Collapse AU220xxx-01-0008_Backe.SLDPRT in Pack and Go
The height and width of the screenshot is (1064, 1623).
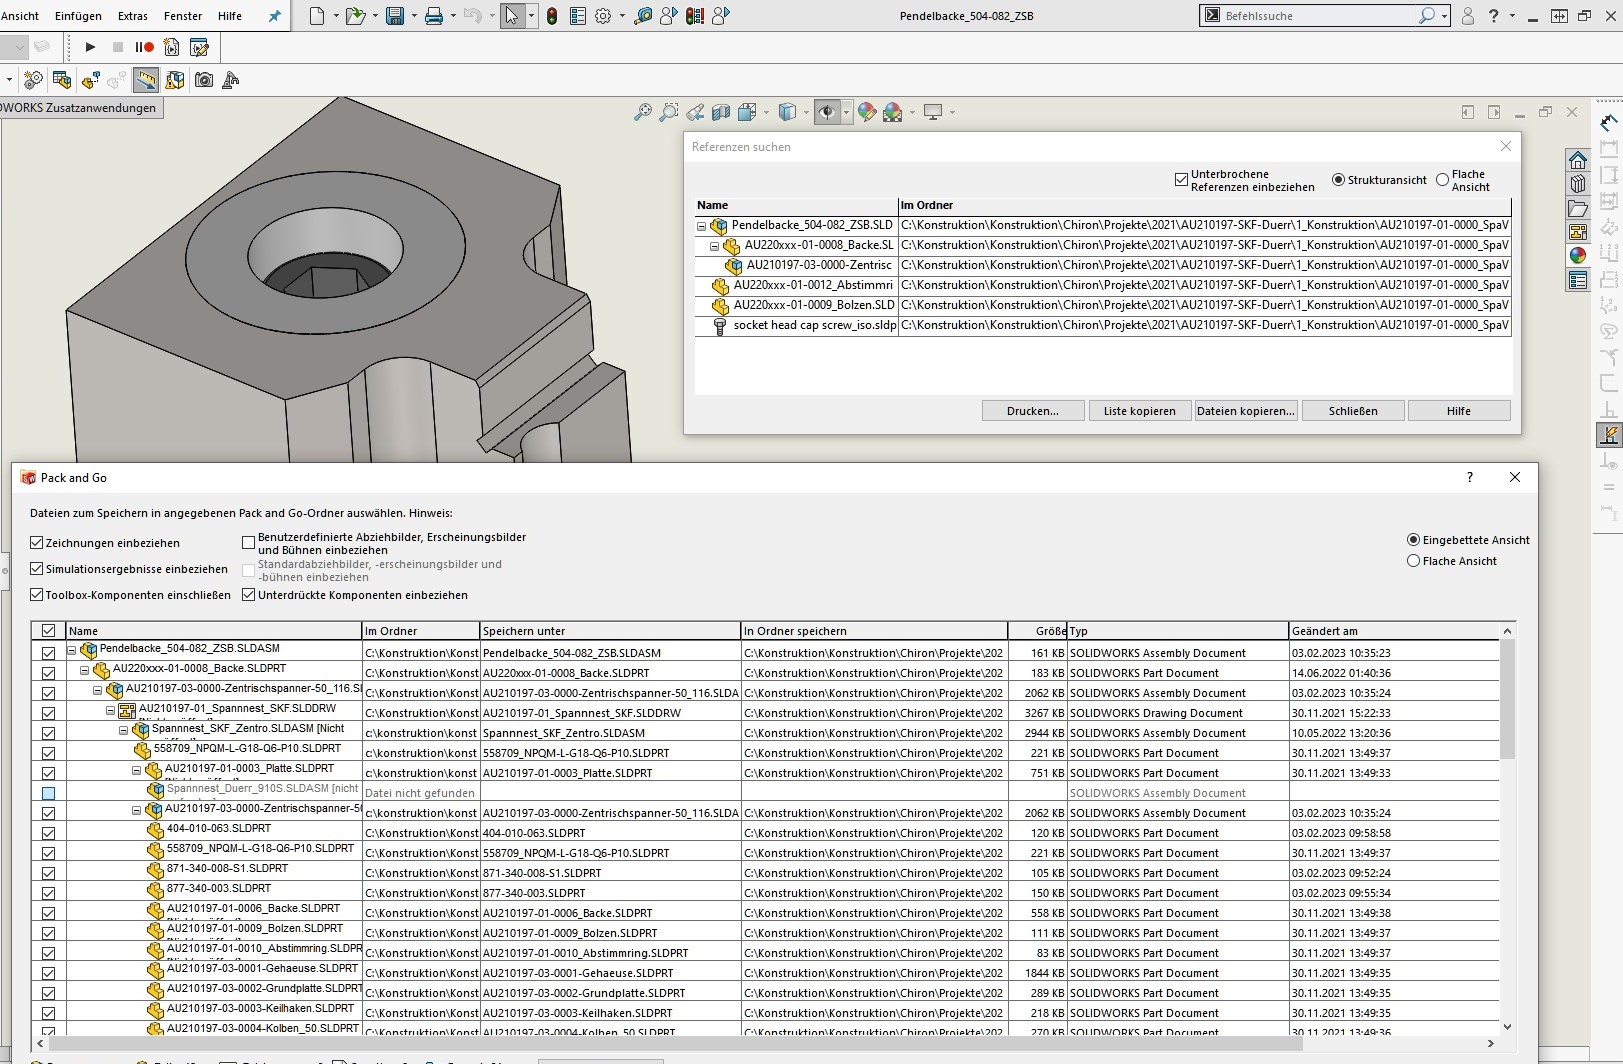tap(85, 670)
